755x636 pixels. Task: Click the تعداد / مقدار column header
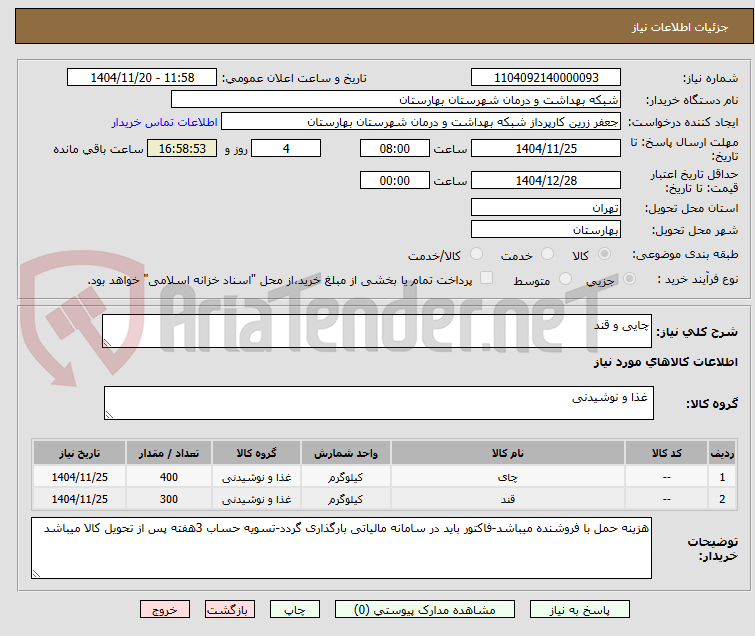[x=169, y=453]
